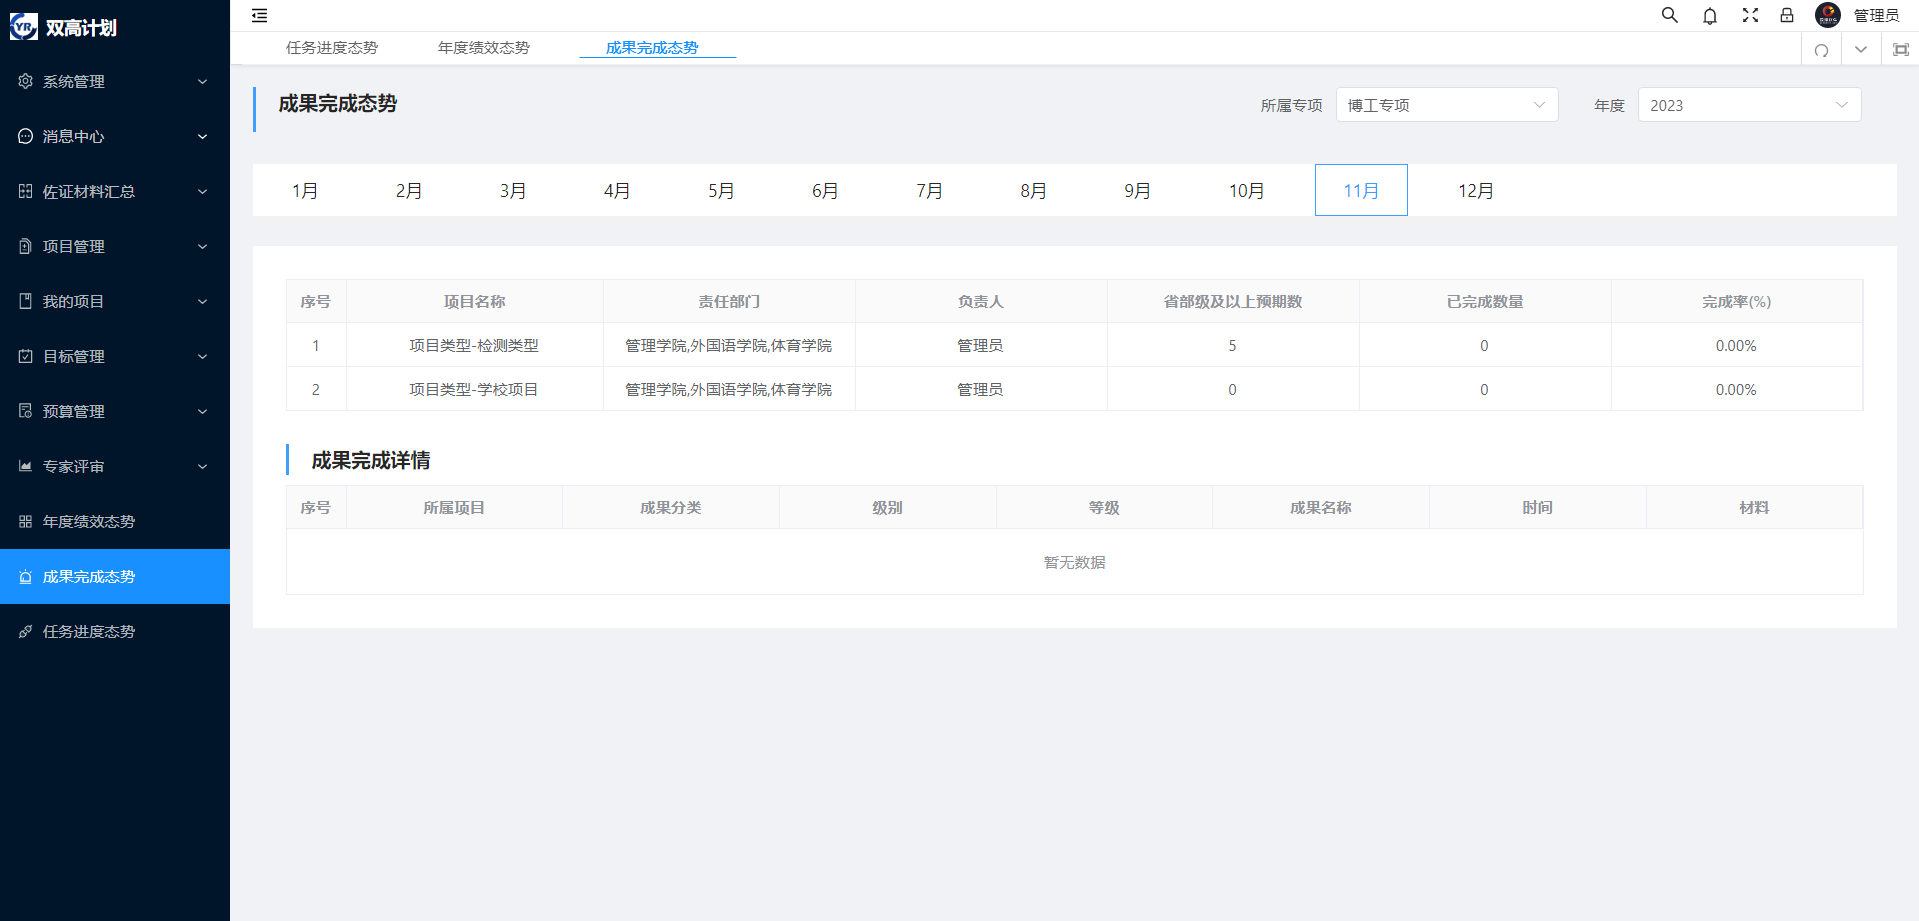
Task: Click the 任务进度态势 rocket icon
Action: (26, 632)
